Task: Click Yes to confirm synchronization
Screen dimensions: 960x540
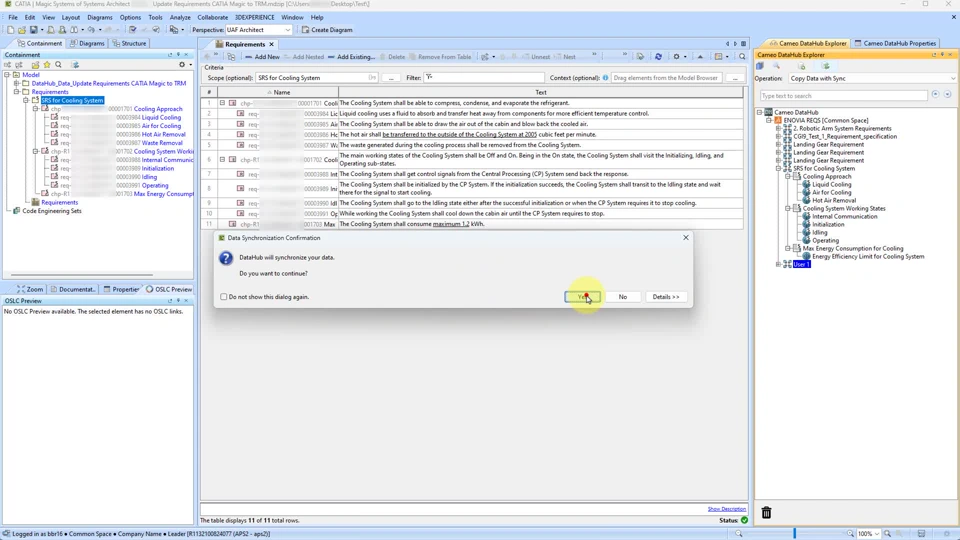Action: pos(582,297)
